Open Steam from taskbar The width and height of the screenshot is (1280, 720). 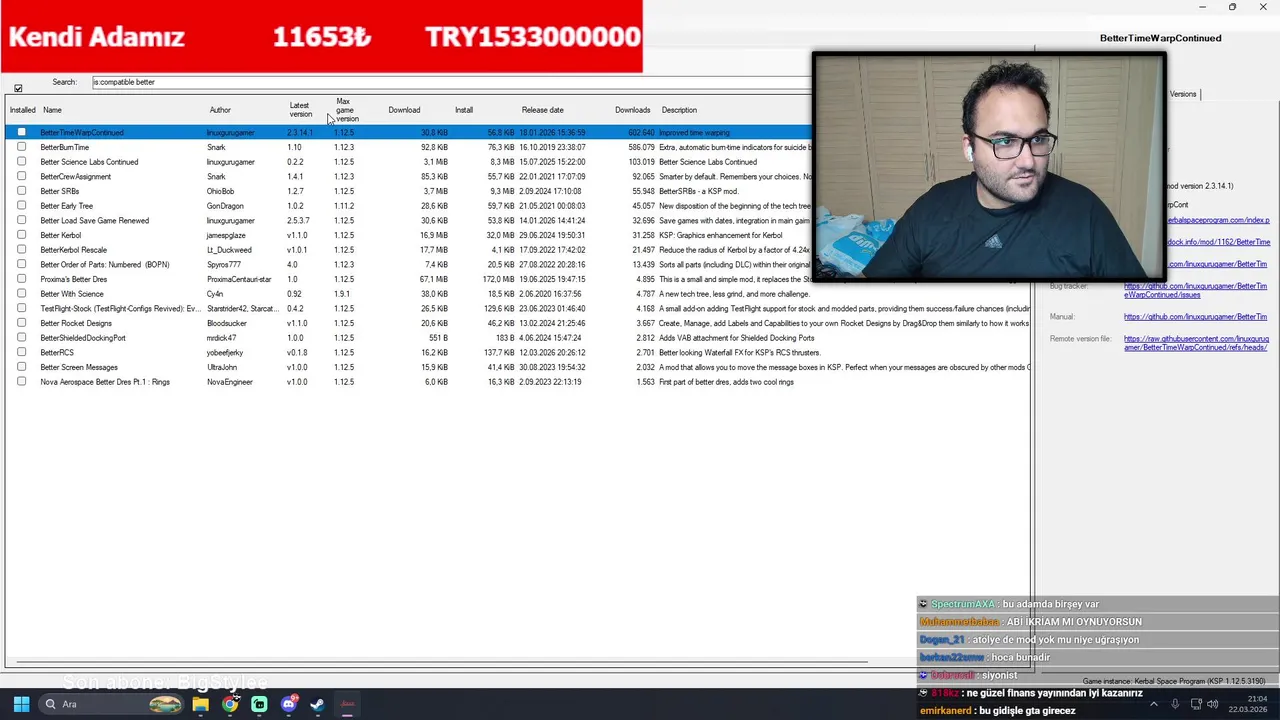pyautogui.click(x=317, y=704)
